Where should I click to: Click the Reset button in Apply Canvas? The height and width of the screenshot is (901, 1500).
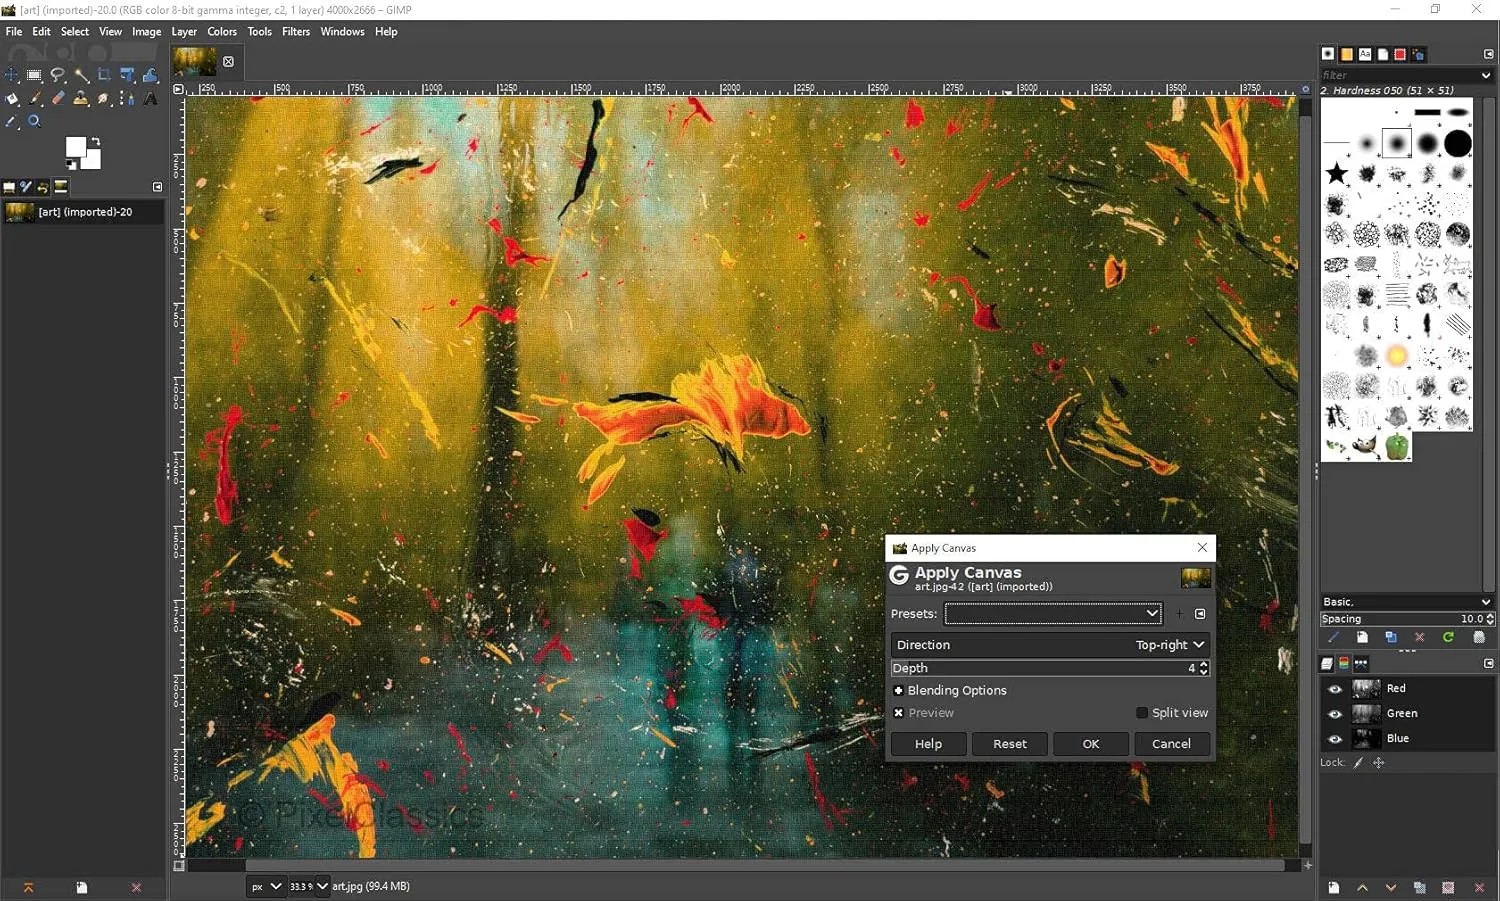coord(1009,743)
